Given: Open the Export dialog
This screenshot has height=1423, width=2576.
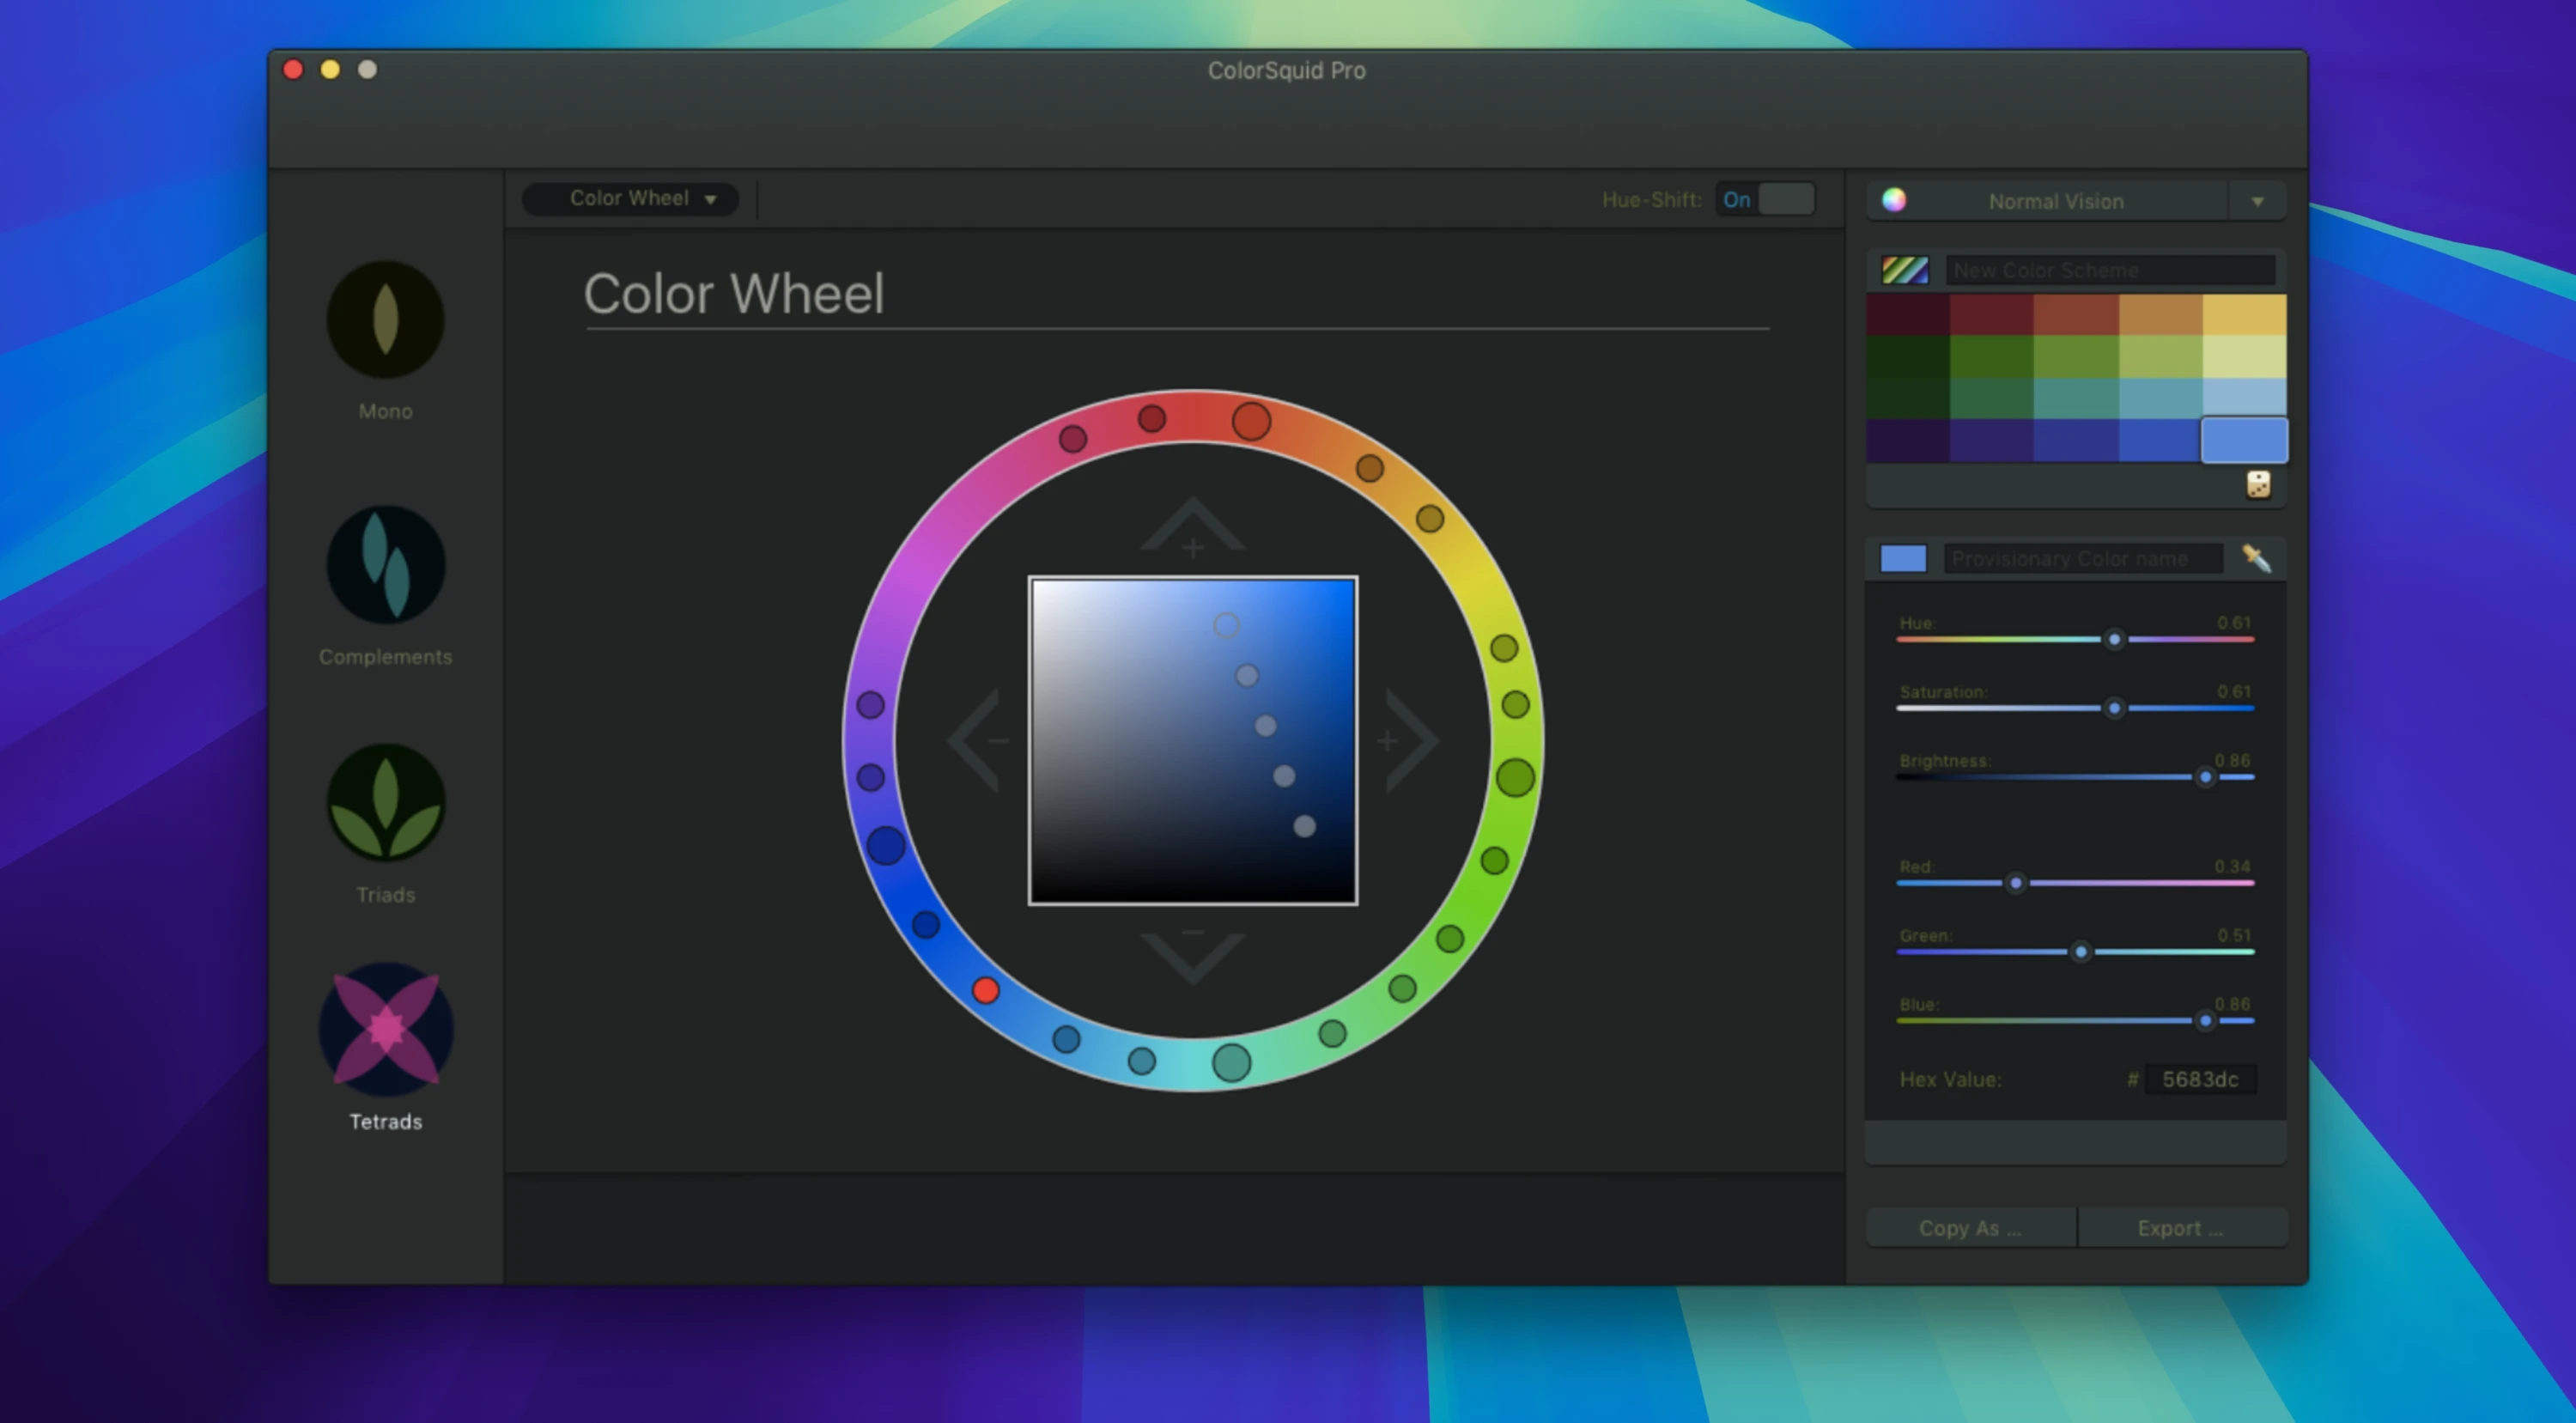Looking at the screenshot, I should (x=2181, y=1227).
